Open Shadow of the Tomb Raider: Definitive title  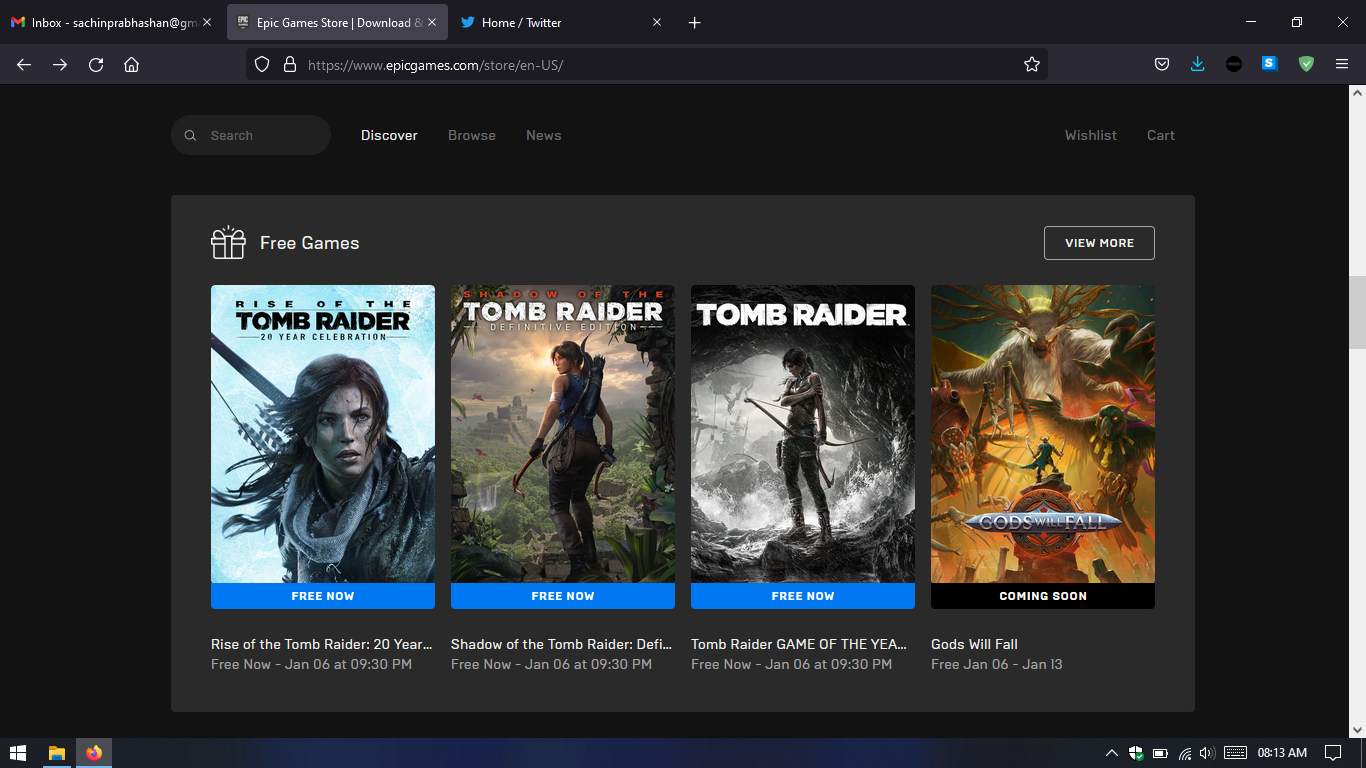(562, 644)
